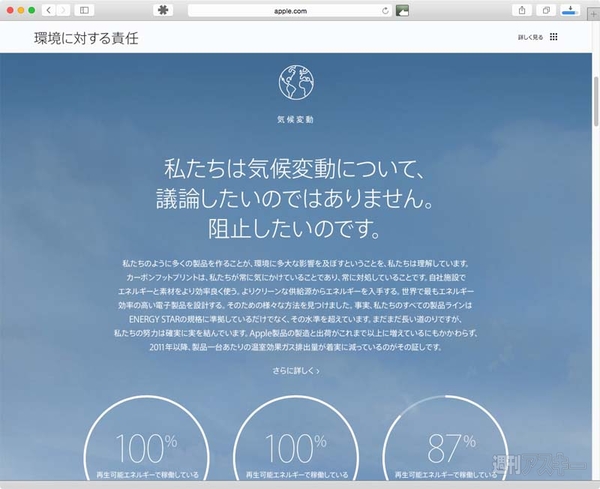Open the Downloads button in toolbar
Image resolution: width=600 pixels, height=489 pixels.
(570, 10)
